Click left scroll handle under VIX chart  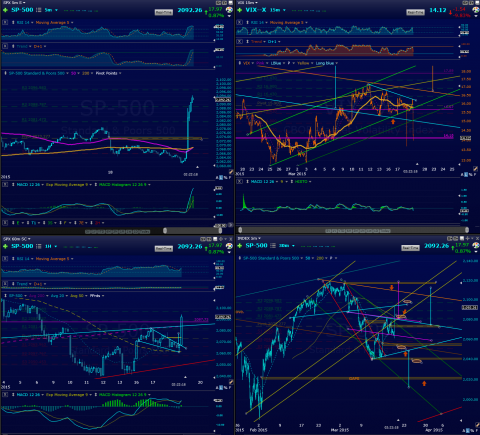pos(240,230)
